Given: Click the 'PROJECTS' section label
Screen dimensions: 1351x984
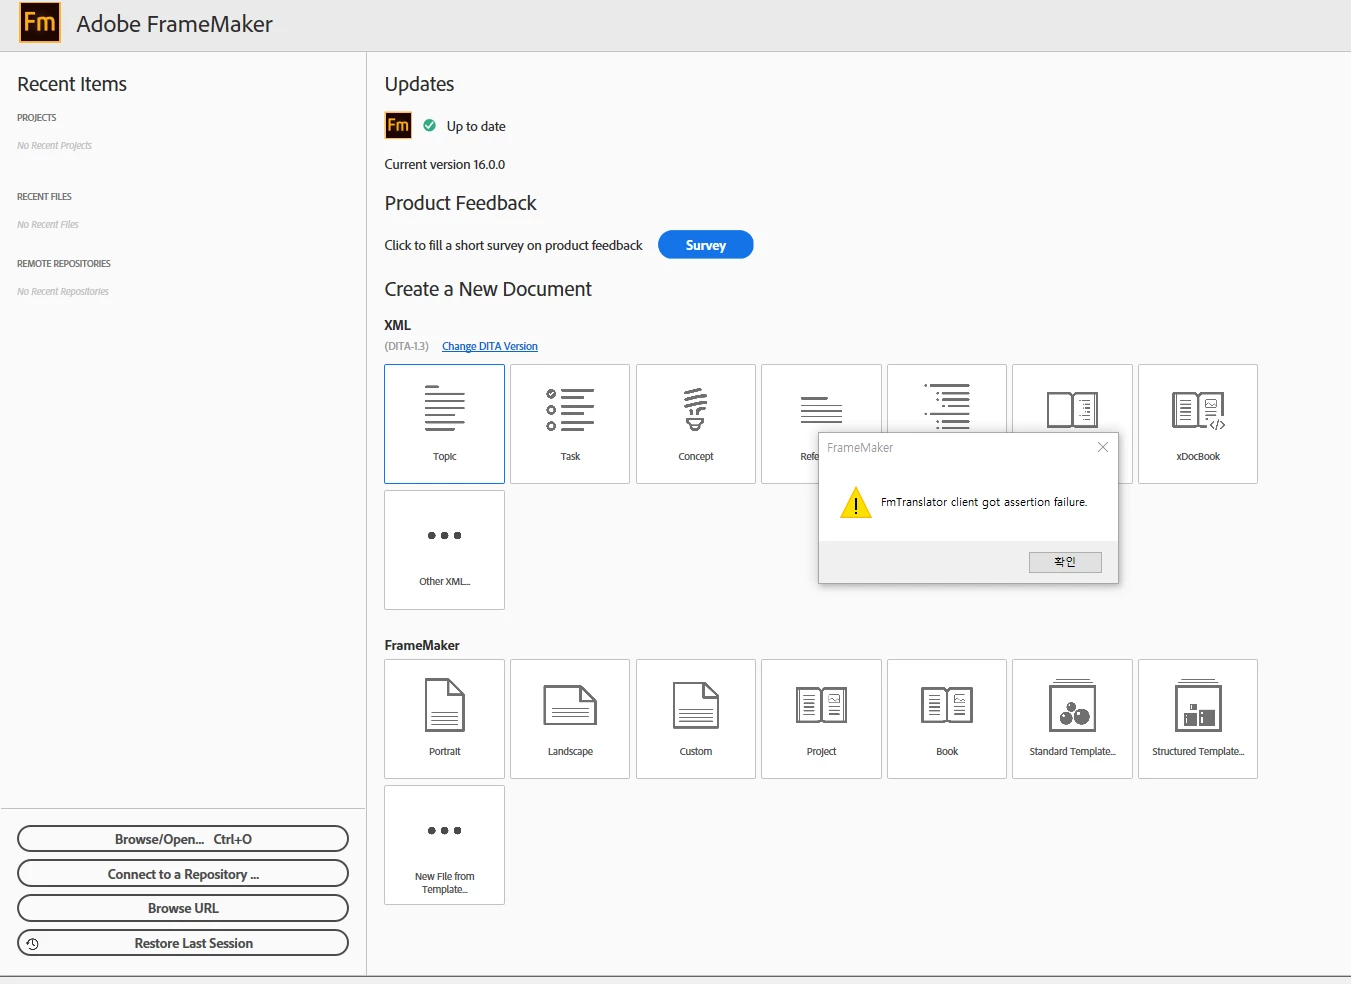Looking at the screenshot, I should point(37,118).
